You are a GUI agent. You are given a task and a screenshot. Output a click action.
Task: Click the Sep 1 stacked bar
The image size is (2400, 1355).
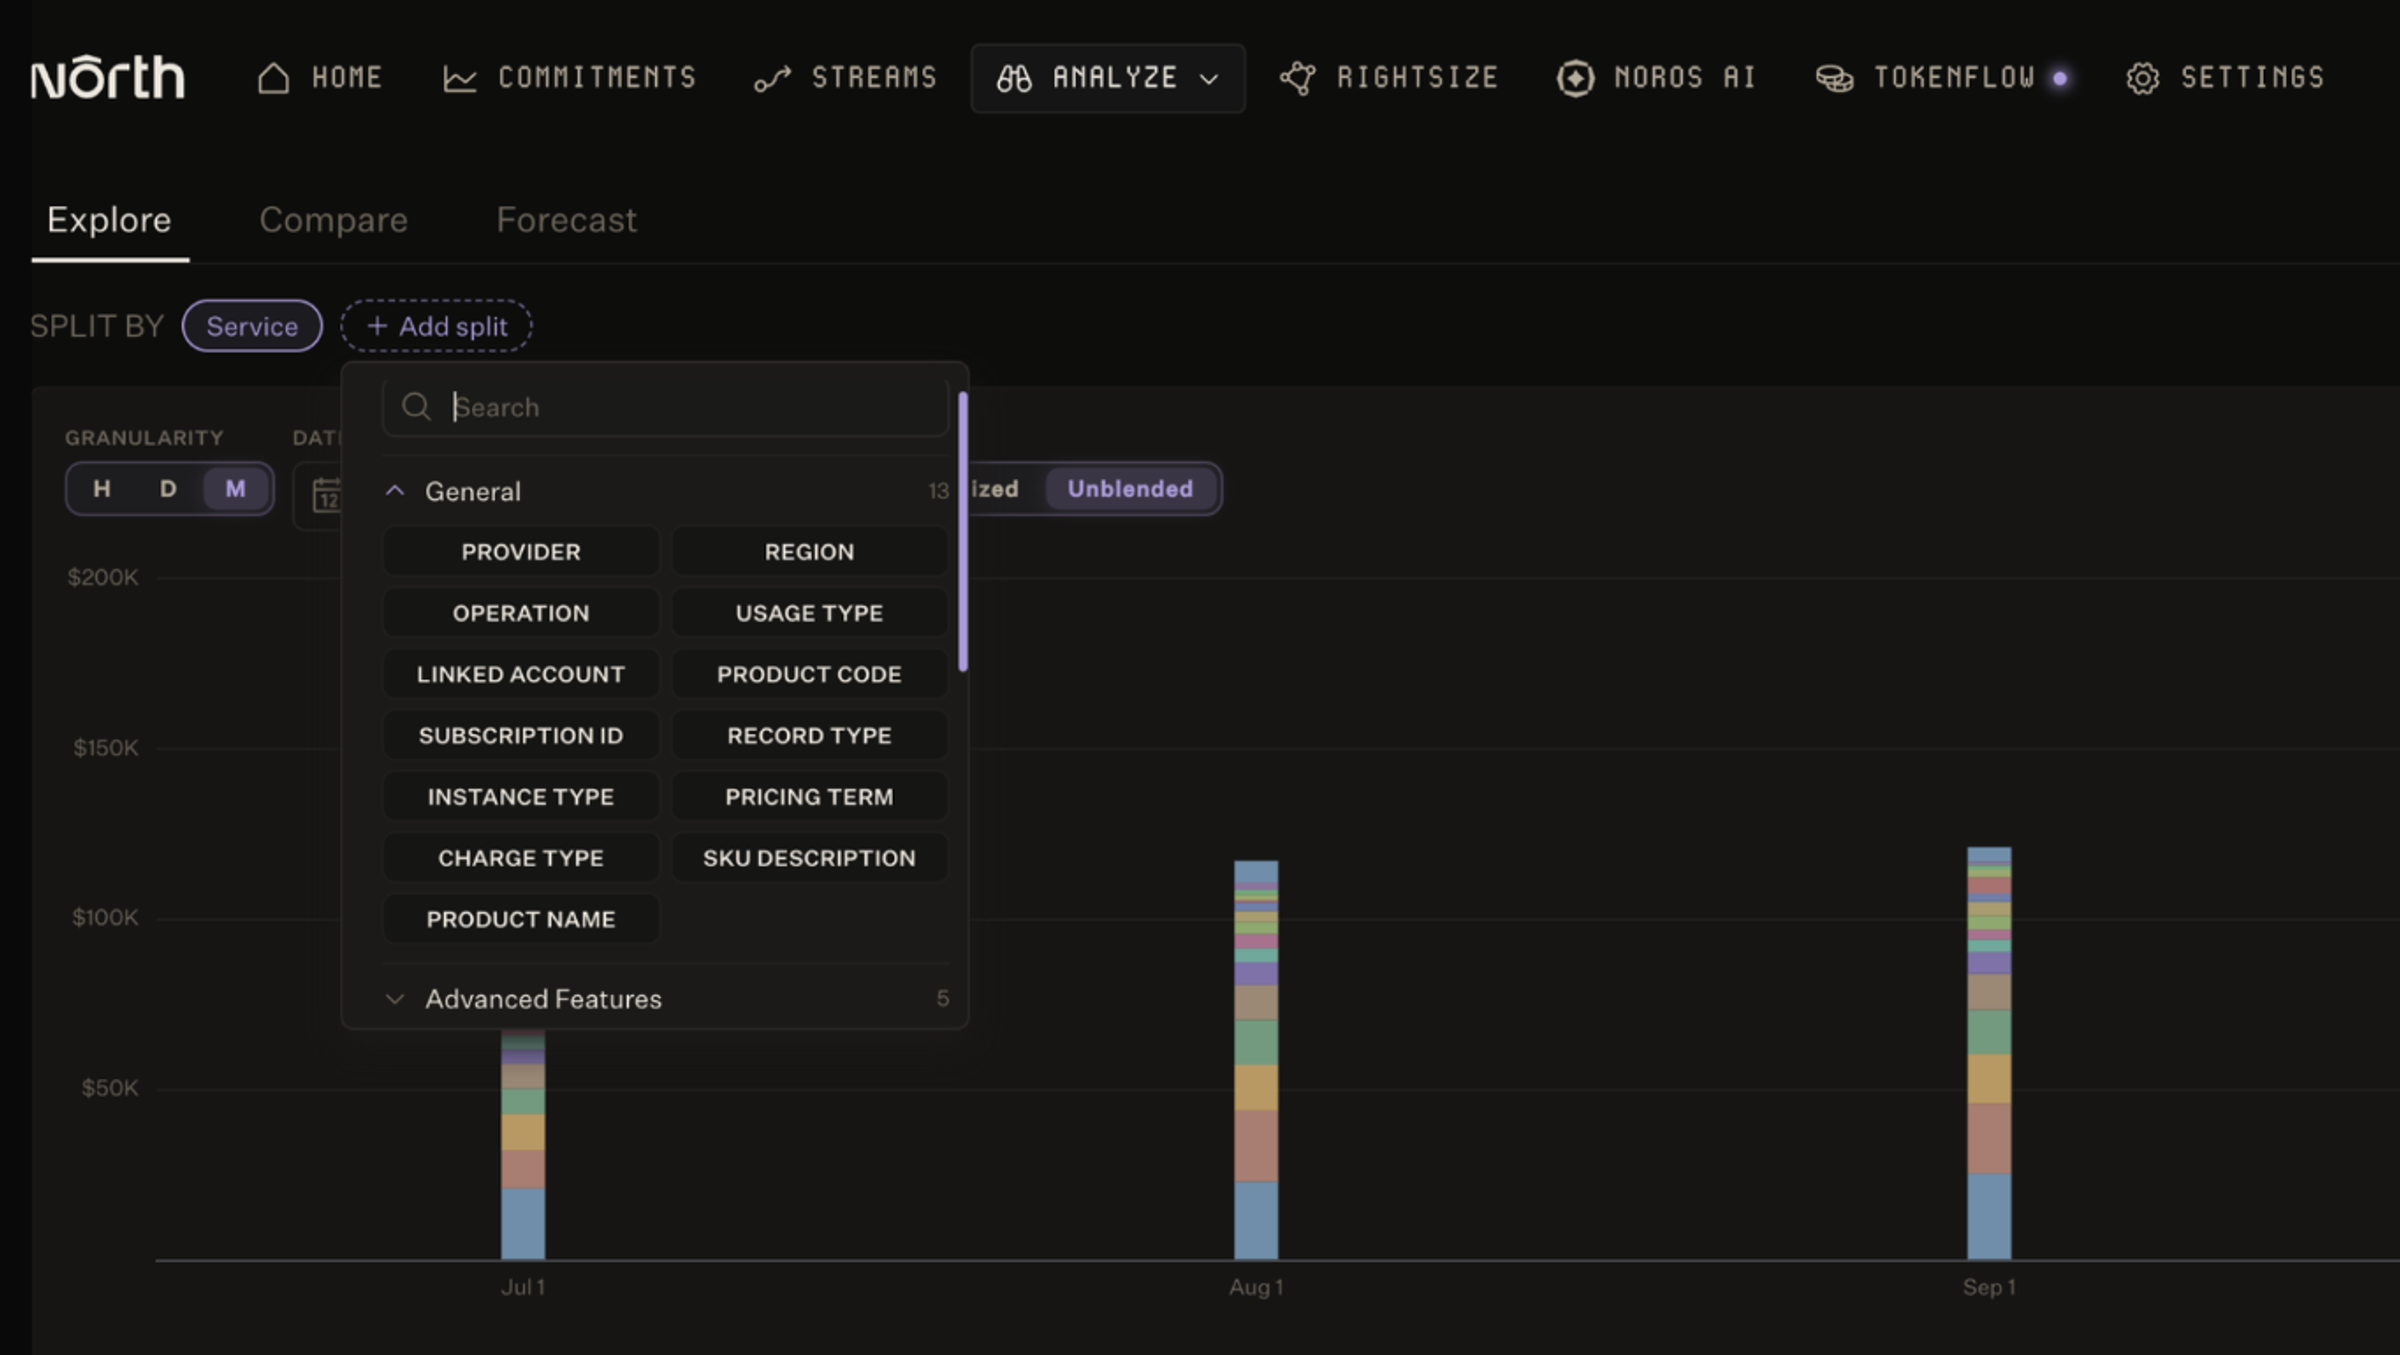coord(1989,1053)
